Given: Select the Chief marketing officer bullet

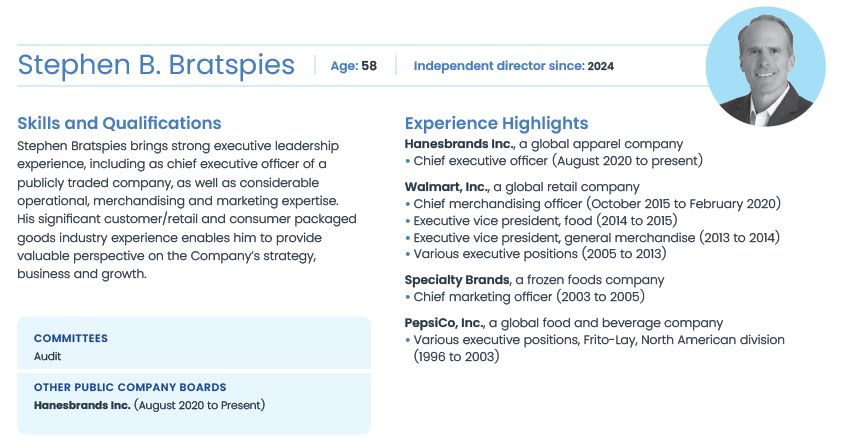Looking at the screenshot, I should (529, 296).
